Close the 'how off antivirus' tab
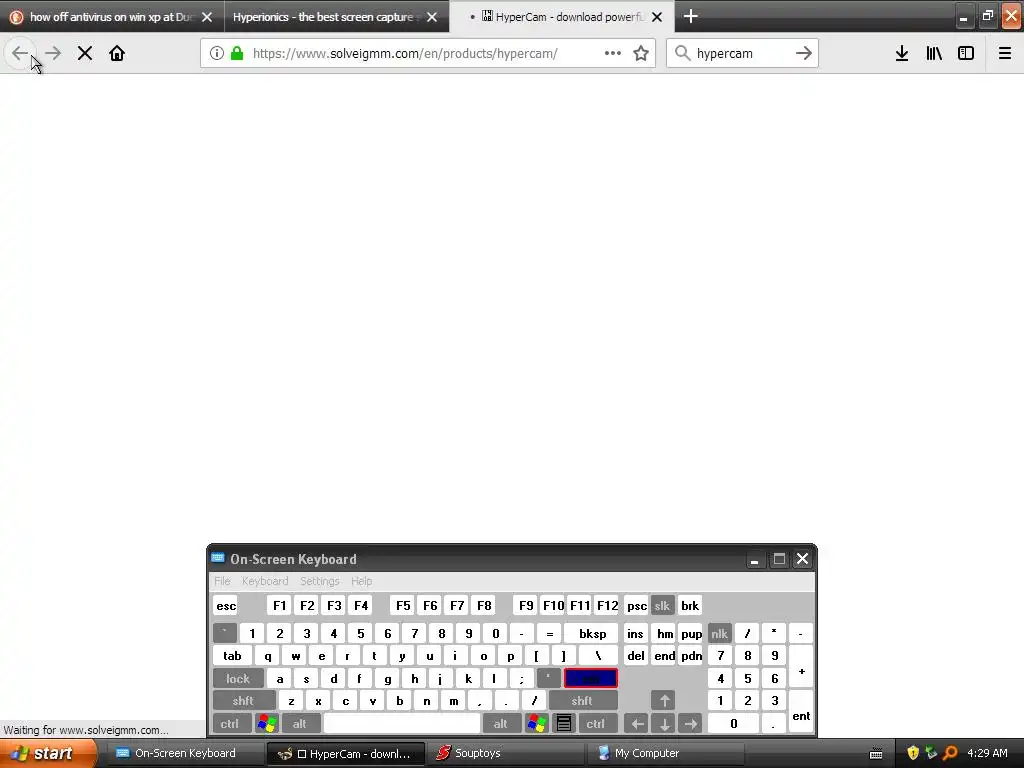 coord(207,17)
